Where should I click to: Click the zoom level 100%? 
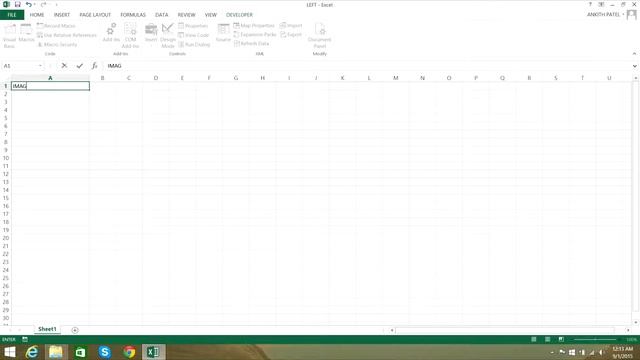(631, 339)
